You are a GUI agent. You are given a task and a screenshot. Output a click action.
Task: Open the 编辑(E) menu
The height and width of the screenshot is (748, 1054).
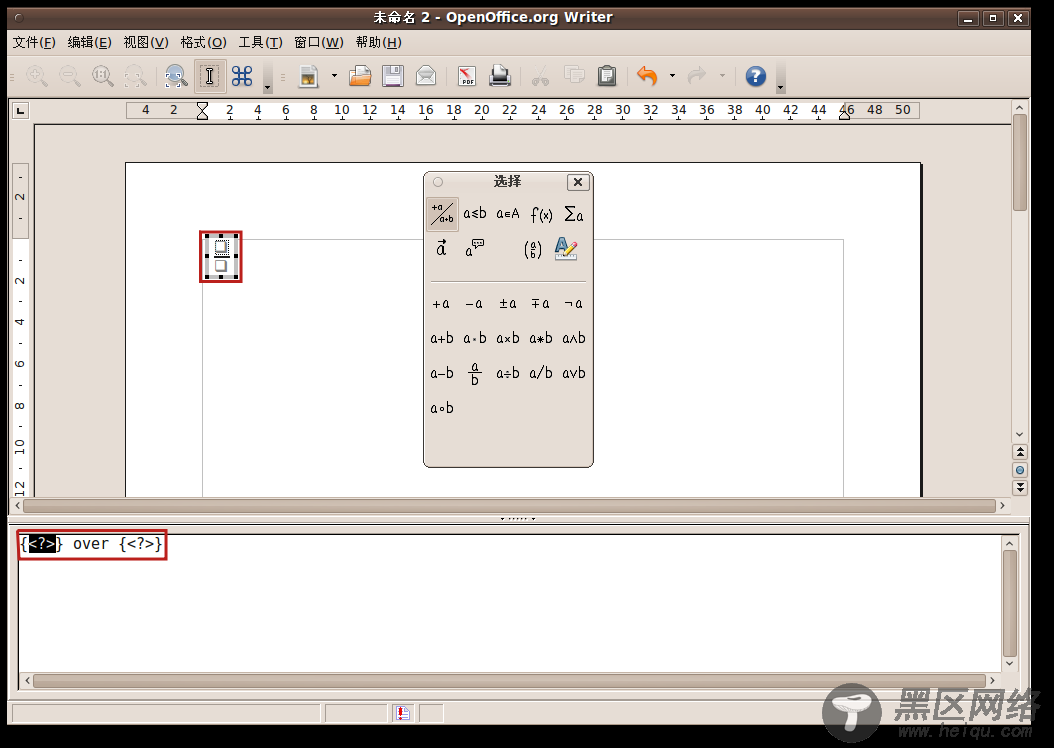pyautogui.click(x=89, y=42)
